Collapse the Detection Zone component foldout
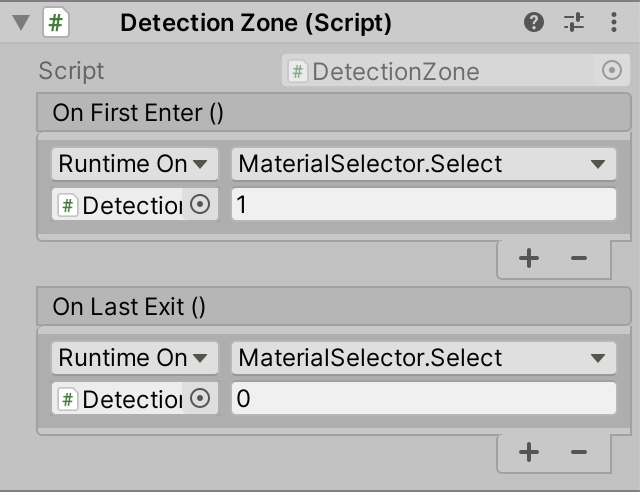The width and height of the screenshot is (640, 492). 20,23
